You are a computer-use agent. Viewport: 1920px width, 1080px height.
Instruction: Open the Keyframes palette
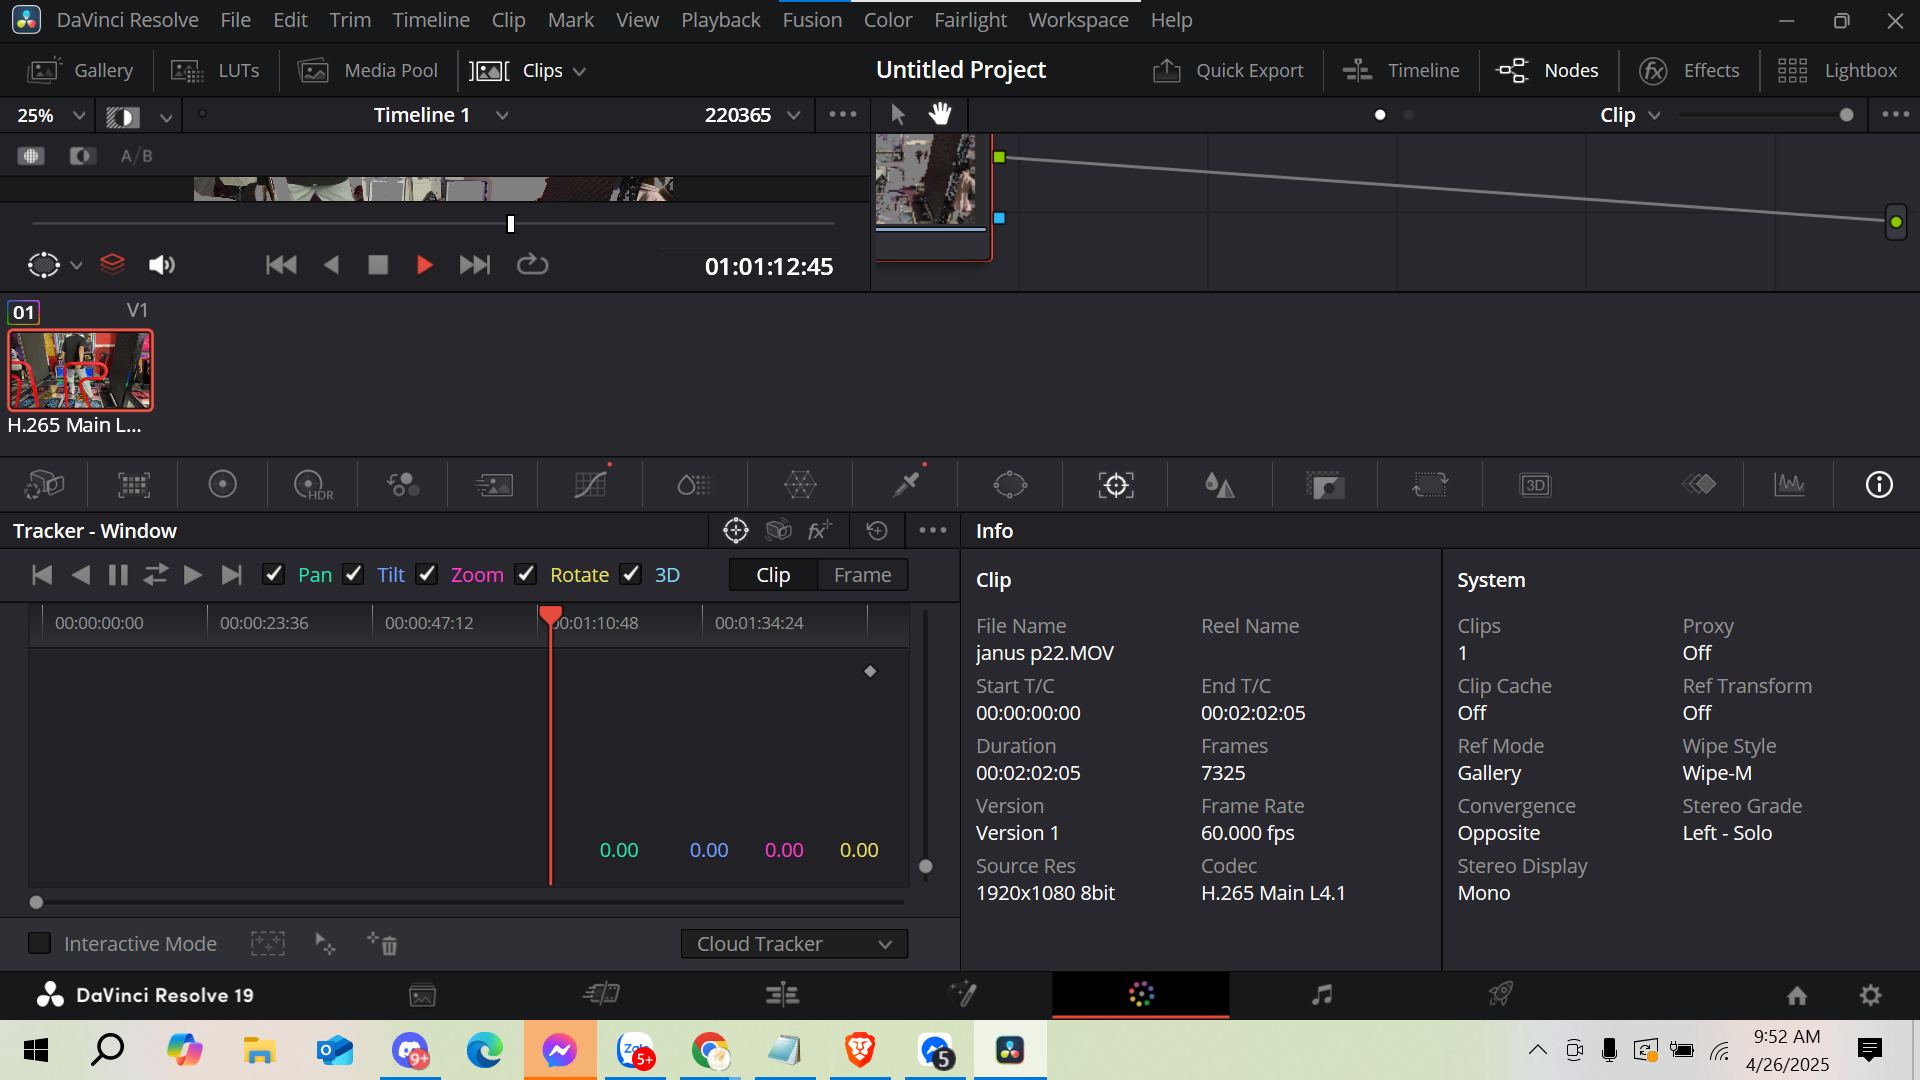coord(1699,485)
